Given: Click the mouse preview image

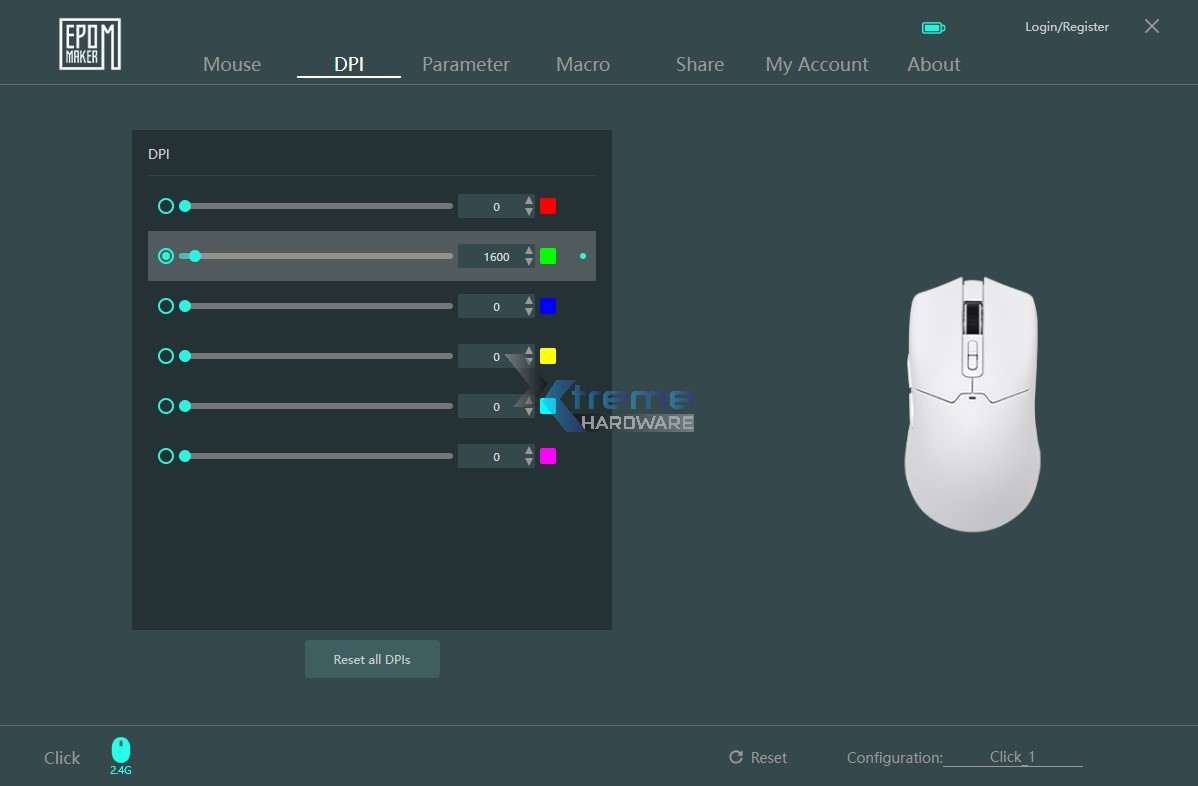Looking at the screenshot, I should [x=971, y=403].
